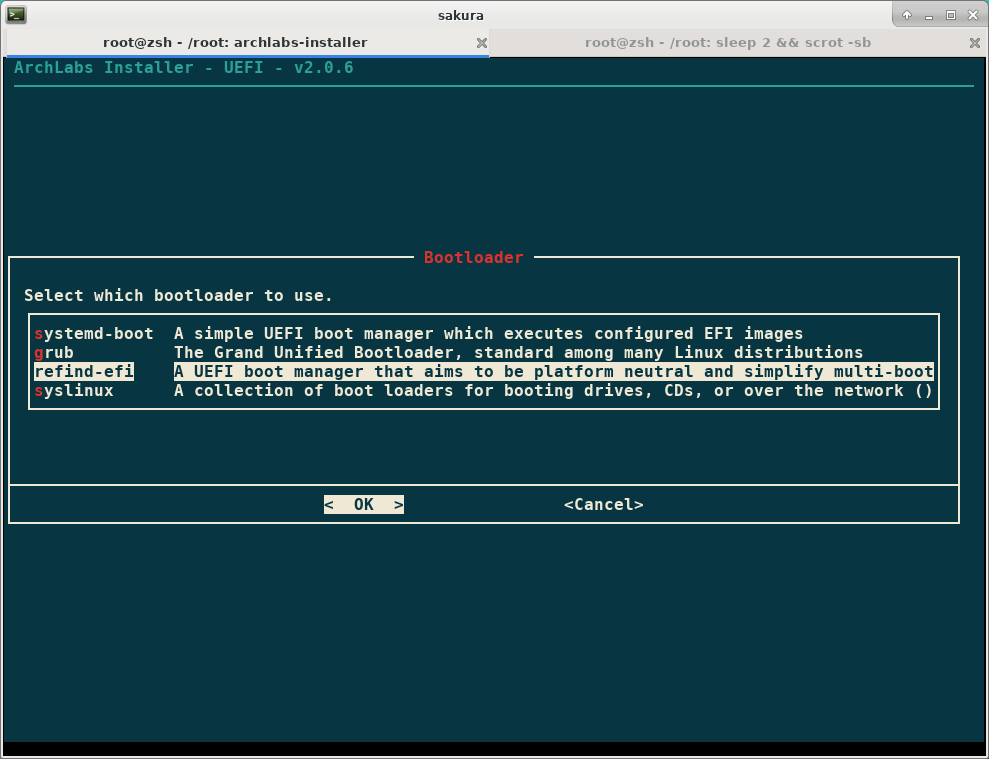Click the refind-efi description about multi-boot
Viewport: 989px width, 759px height.
point(554,371)
